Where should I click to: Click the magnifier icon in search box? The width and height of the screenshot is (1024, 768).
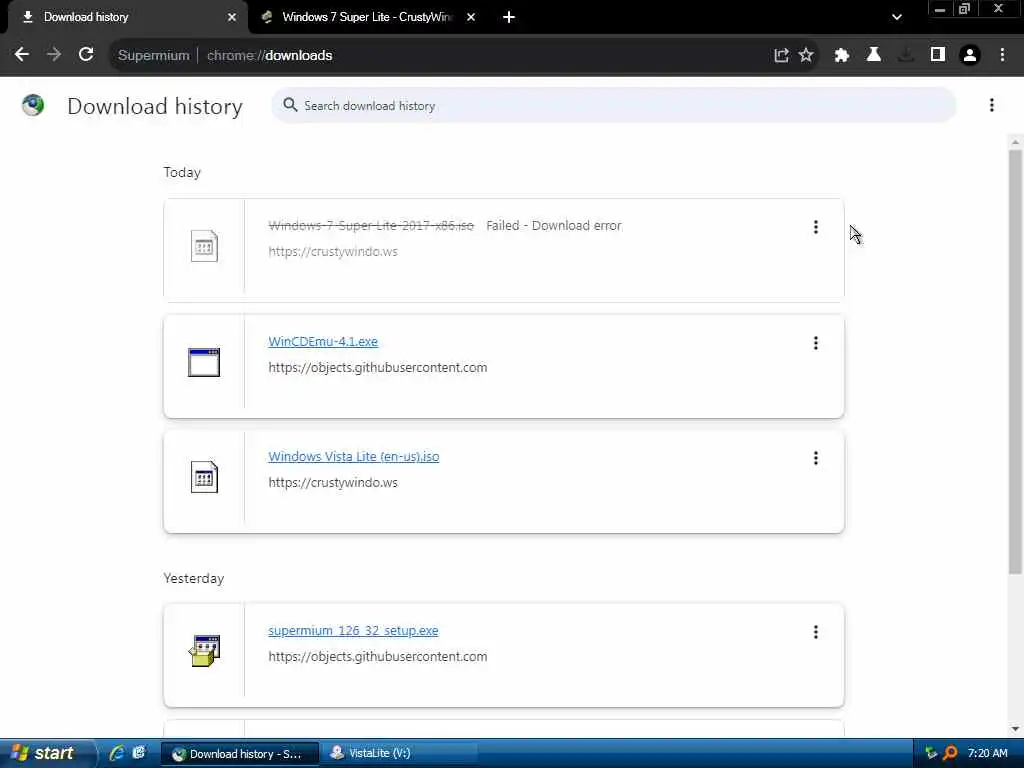coord(290,105)
